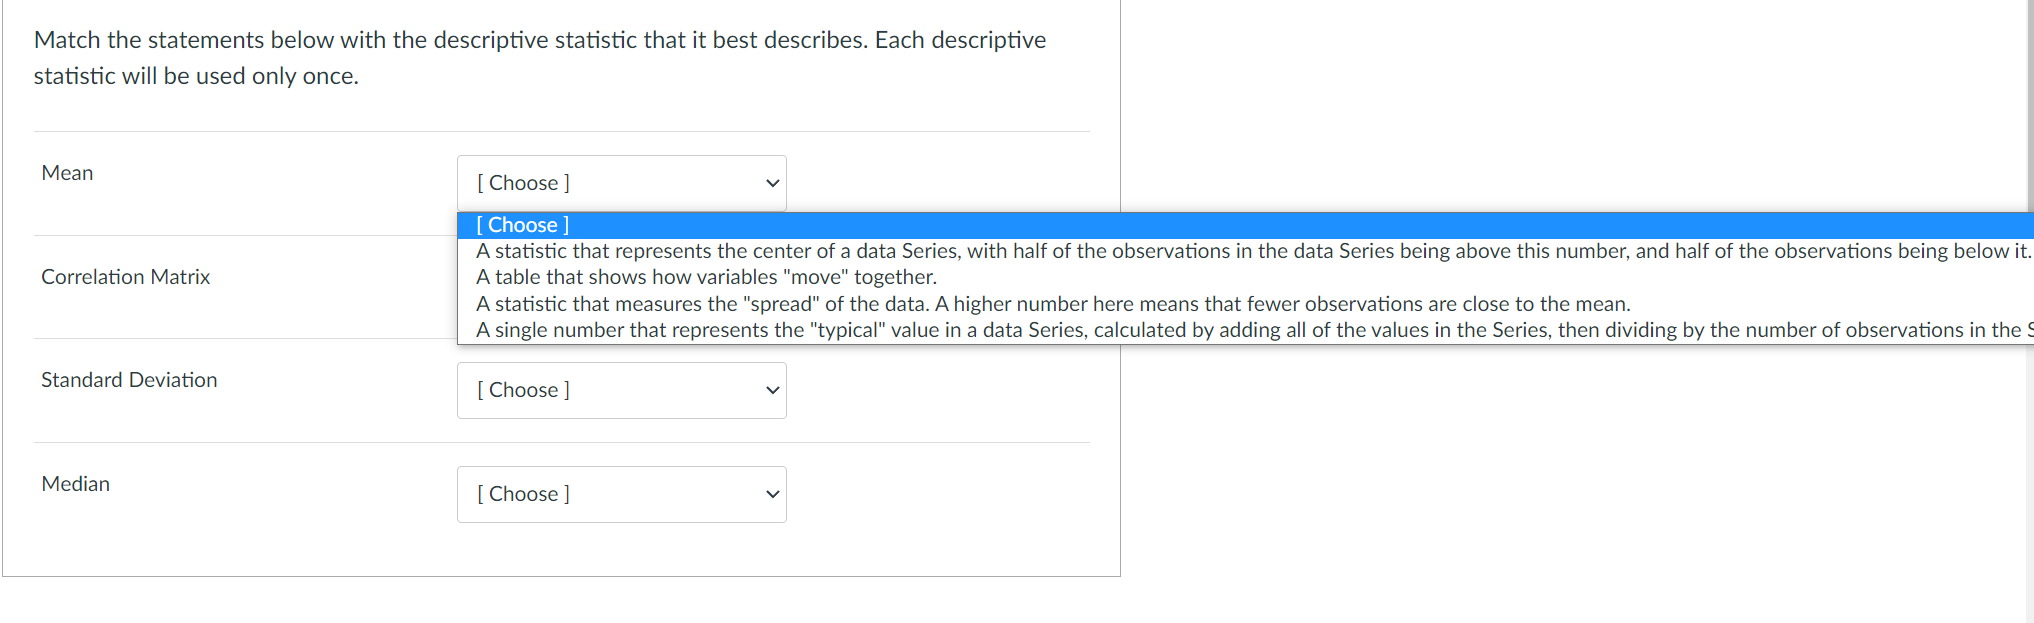Screen dimensions: 2034x623
Task: Click the chevron on the Mean dropdown
Action: tap(770, 183)
